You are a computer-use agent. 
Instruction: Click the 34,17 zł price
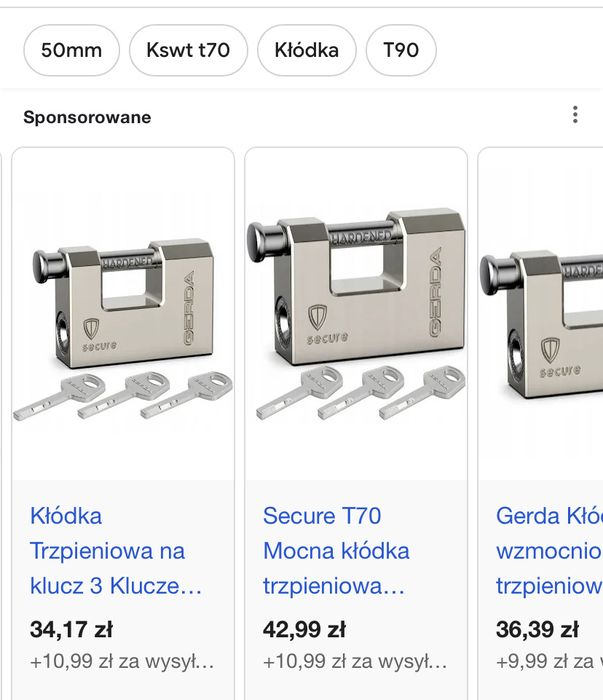(71, 630)
